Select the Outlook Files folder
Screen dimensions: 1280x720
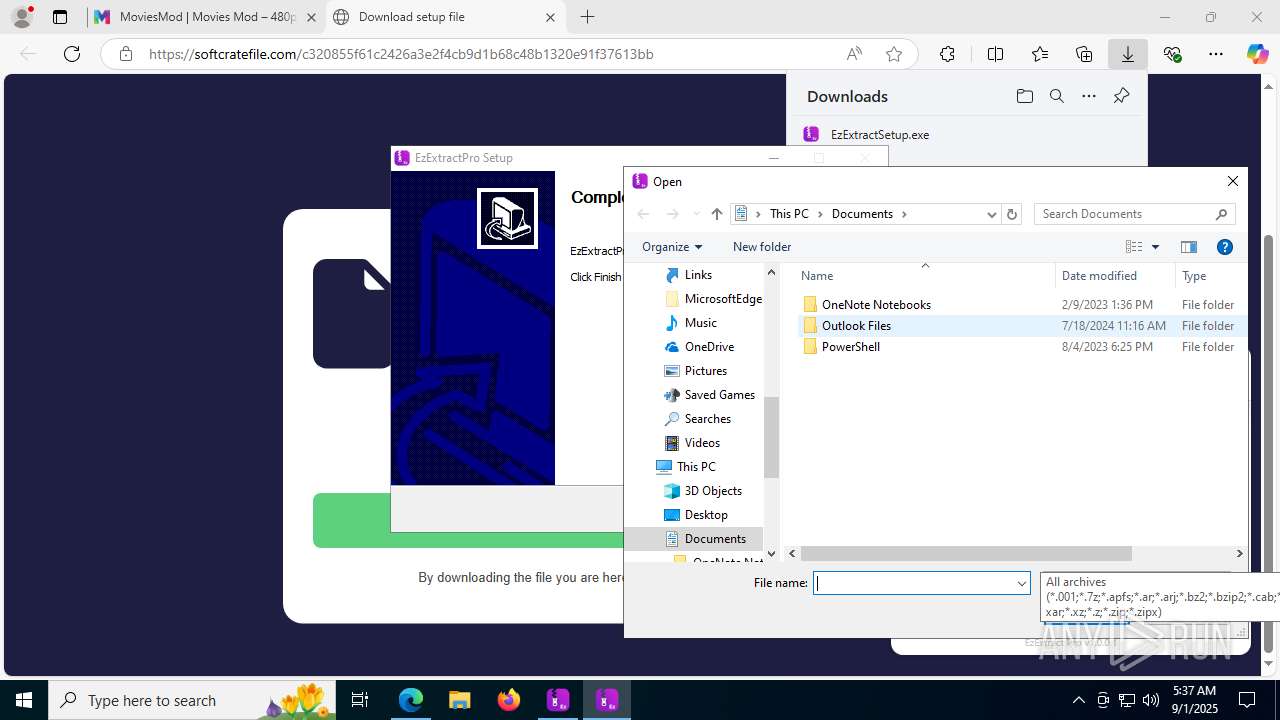(x=856, y=326)
